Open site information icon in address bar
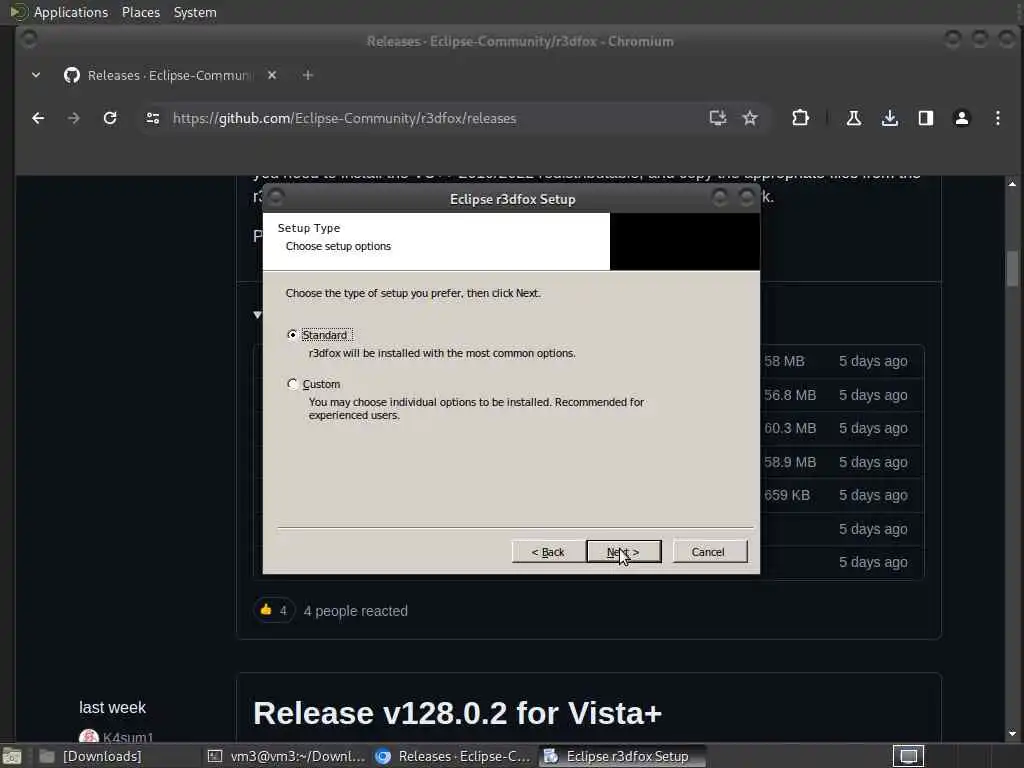This screenshot has width=1024, height=768. coord(153,118)
